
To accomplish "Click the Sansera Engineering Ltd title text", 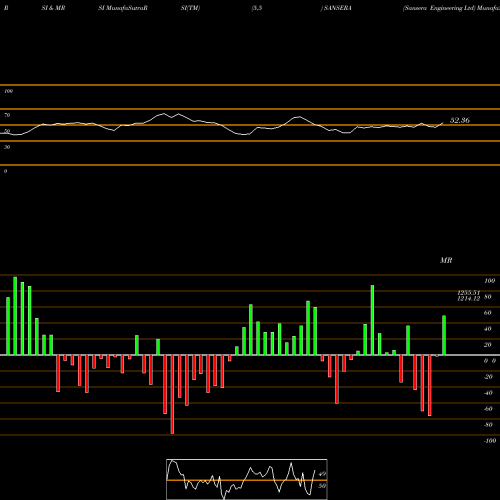I will [x=439, y=8].
